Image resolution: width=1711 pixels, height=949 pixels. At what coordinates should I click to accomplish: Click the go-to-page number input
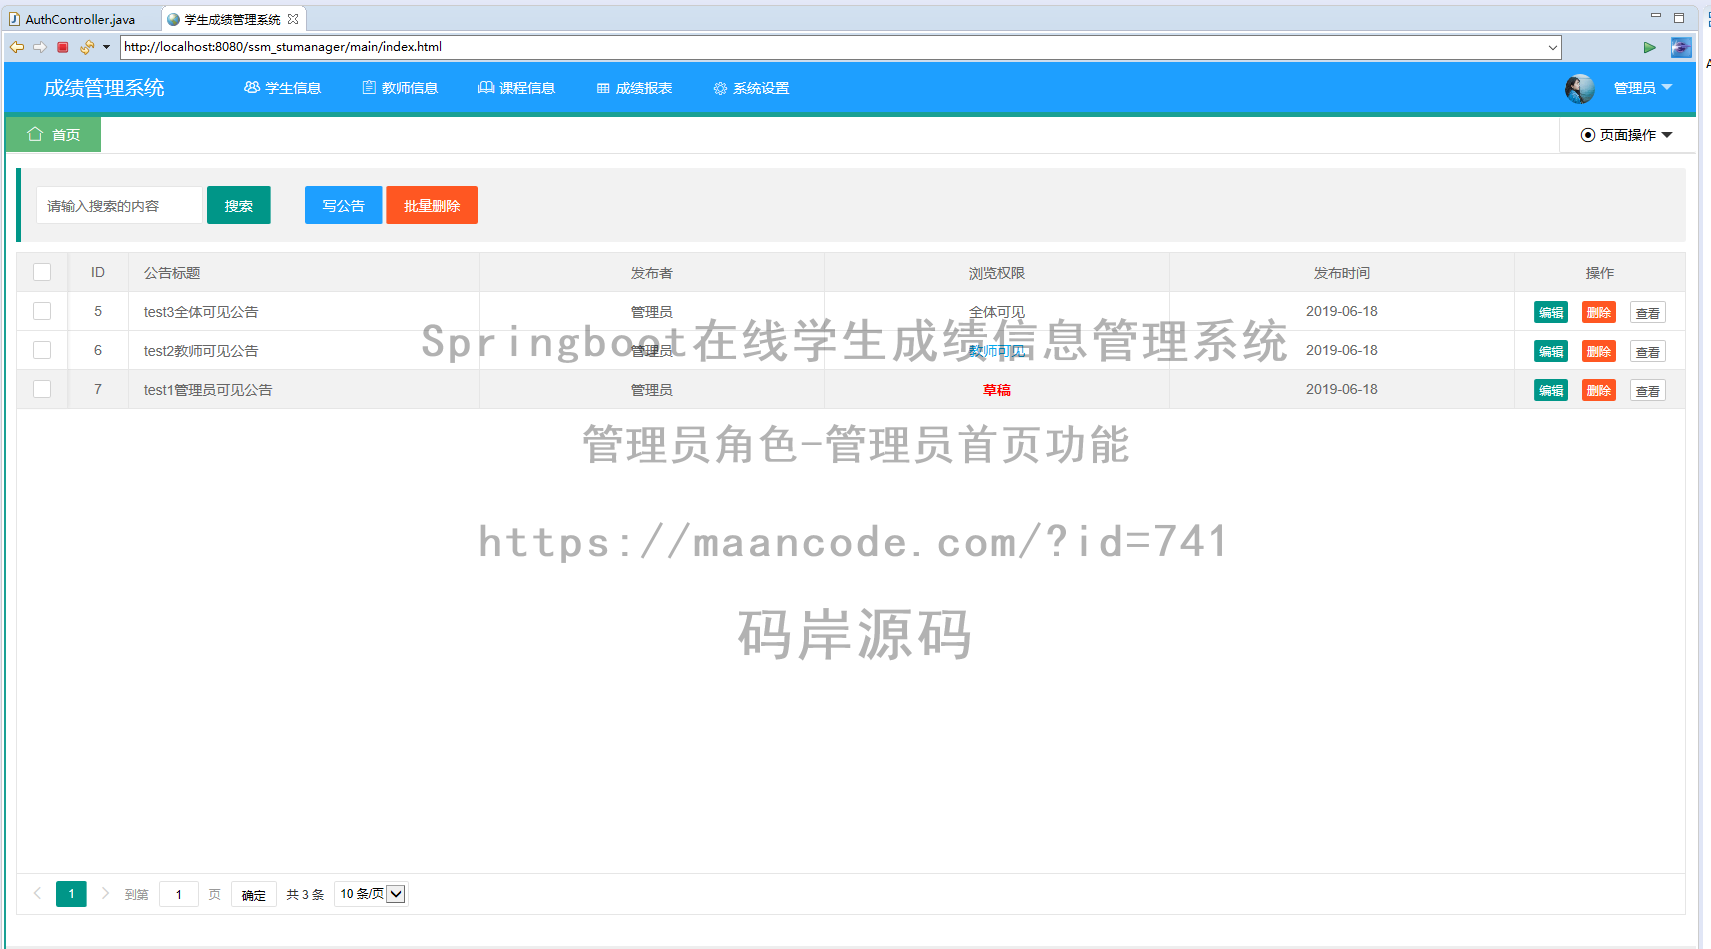tap(179, 894)
